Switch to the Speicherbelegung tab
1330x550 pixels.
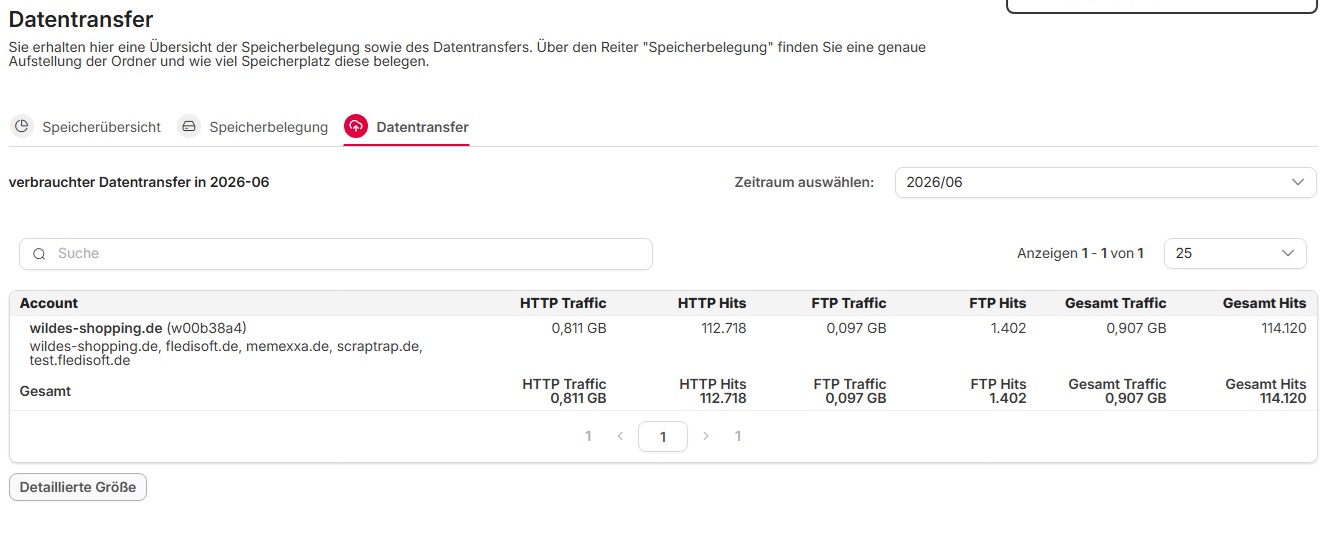253,127
